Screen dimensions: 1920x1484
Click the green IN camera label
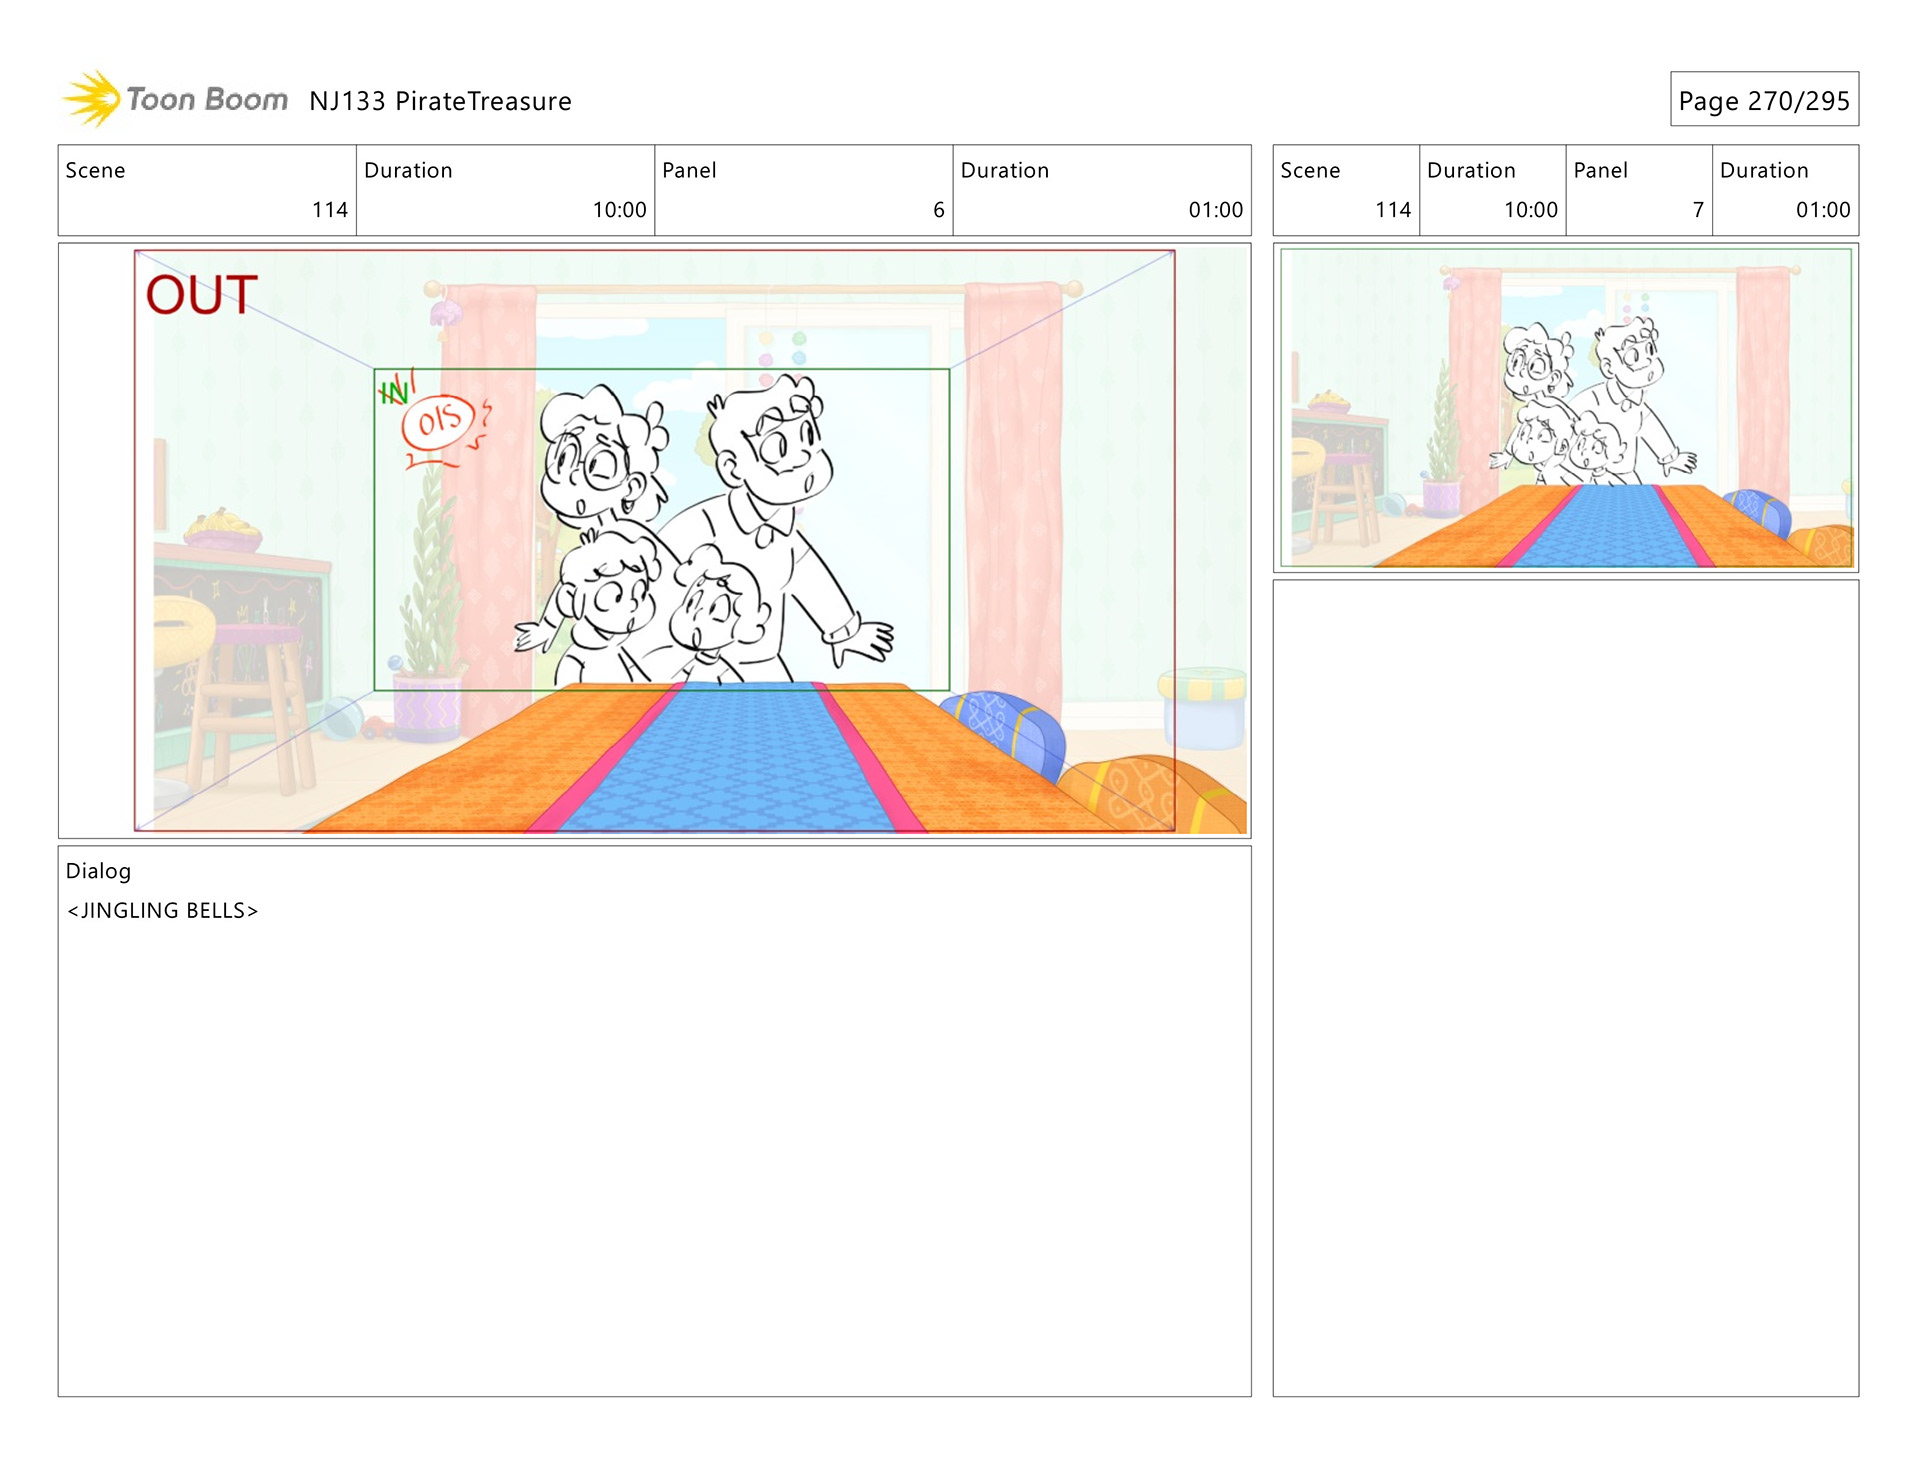pos(394,391)
